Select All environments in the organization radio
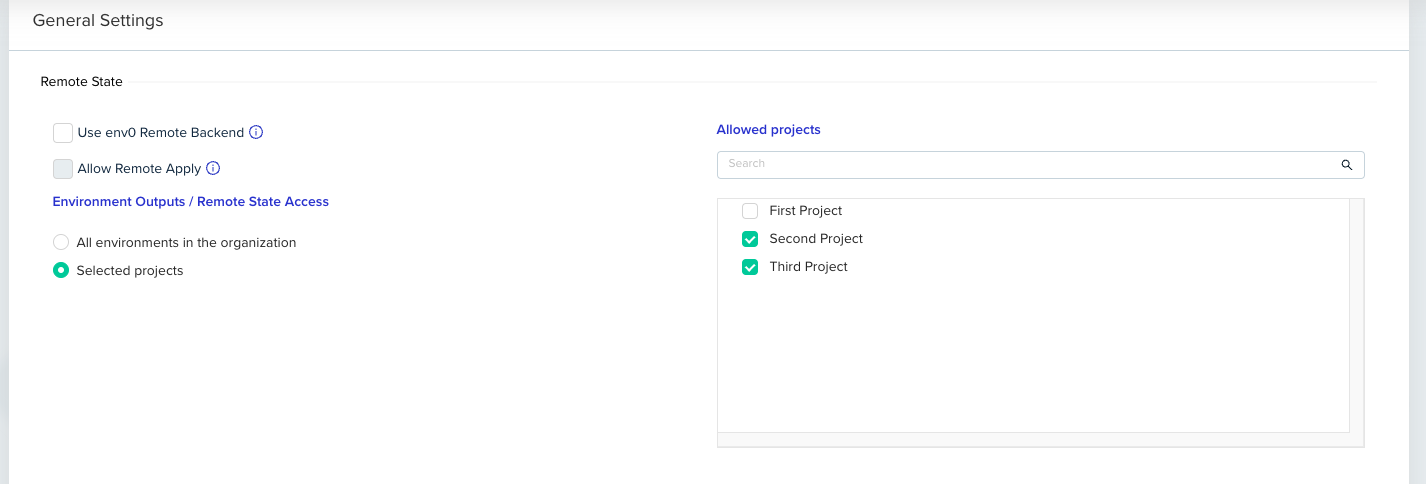 click(x=61, y=242)
